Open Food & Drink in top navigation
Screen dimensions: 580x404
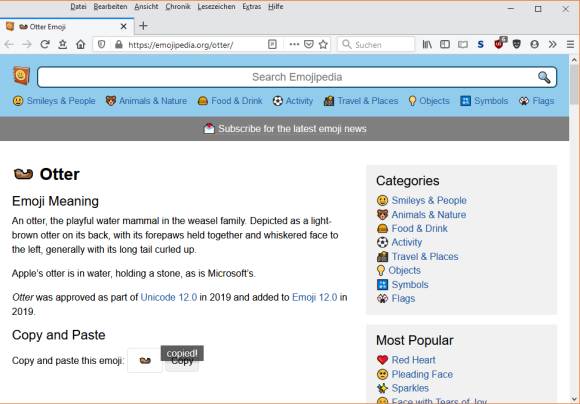230,101
